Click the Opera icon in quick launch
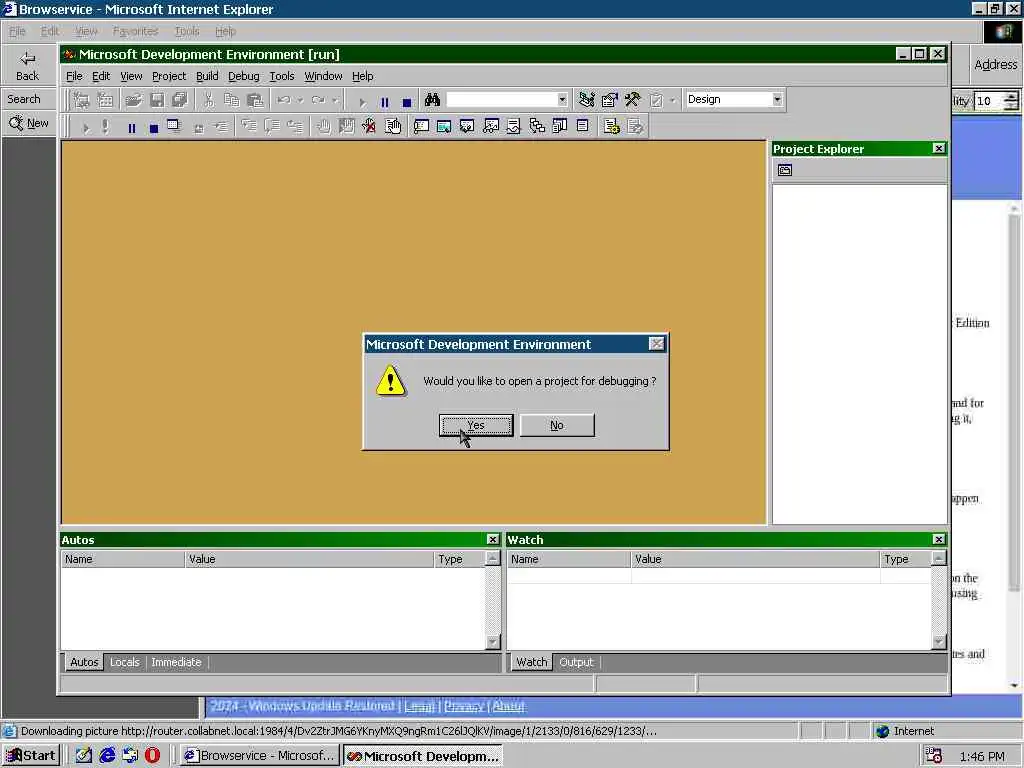This screenshot has height=768, width=1024. coord(152,756)
